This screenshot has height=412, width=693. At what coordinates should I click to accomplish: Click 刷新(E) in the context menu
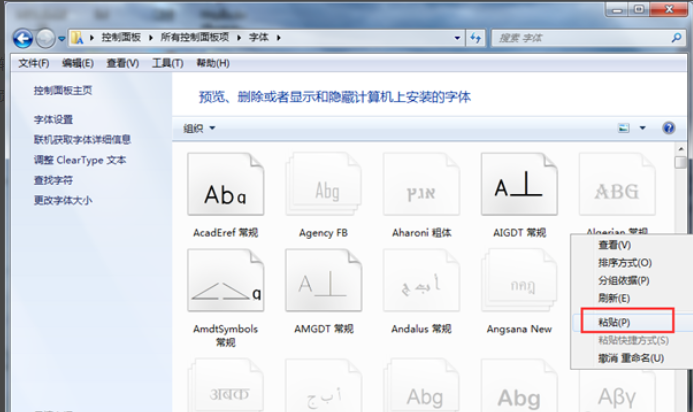613,298
